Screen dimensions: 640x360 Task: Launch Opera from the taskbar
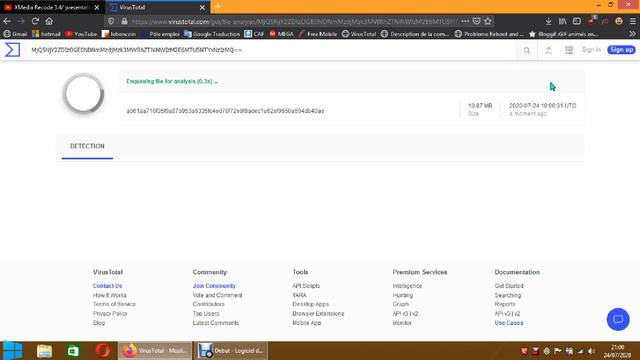point(103,351)
